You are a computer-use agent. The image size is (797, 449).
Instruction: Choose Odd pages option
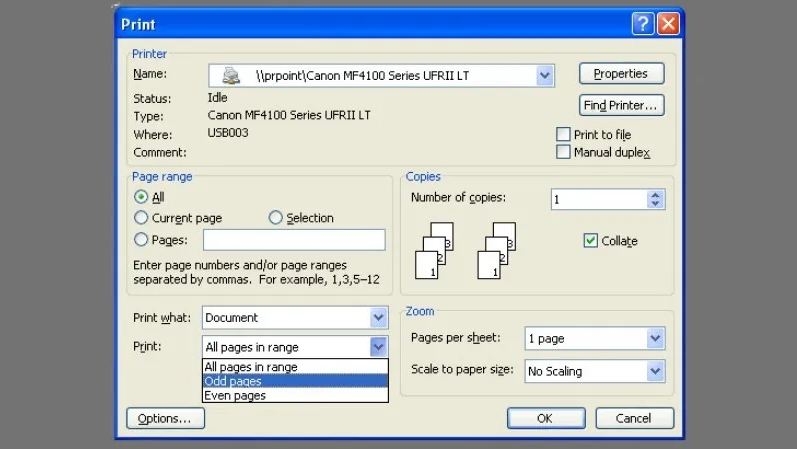(295, 381)
